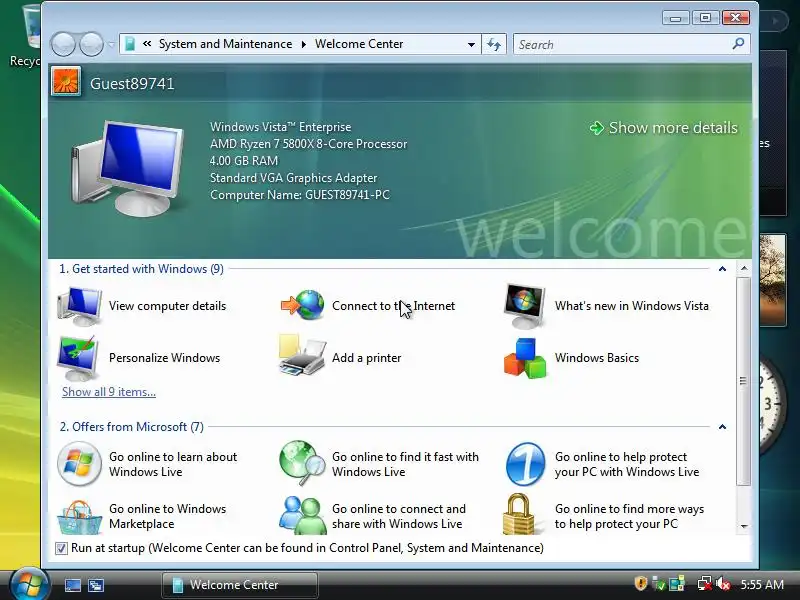
Task: Open the View computer details monitor icon
Action: coord(79,306)
